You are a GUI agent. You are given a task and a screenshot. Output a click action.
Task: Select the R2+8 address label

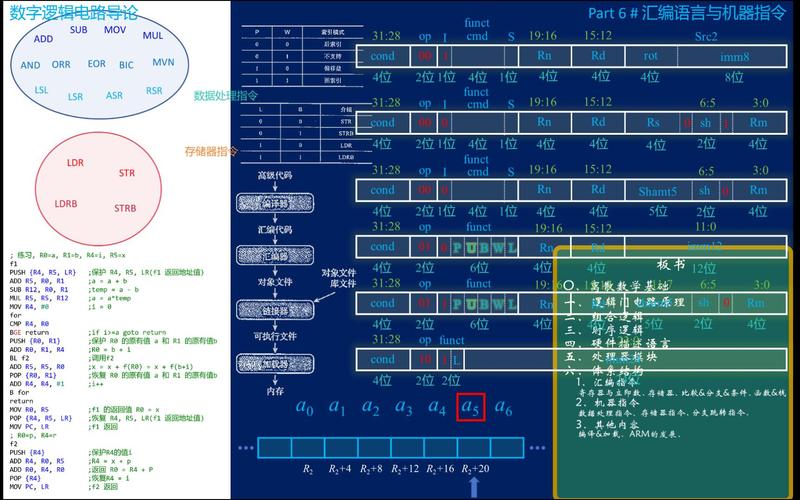coord(371,469)
